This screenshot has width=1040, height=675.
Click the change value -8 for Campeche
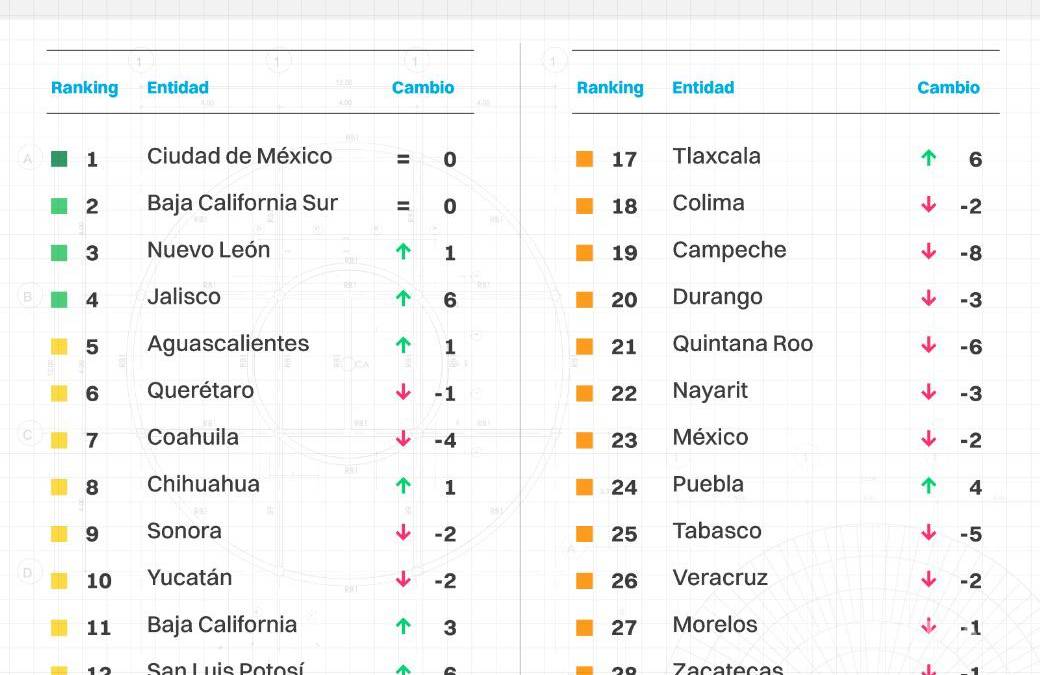click(970, 253)
